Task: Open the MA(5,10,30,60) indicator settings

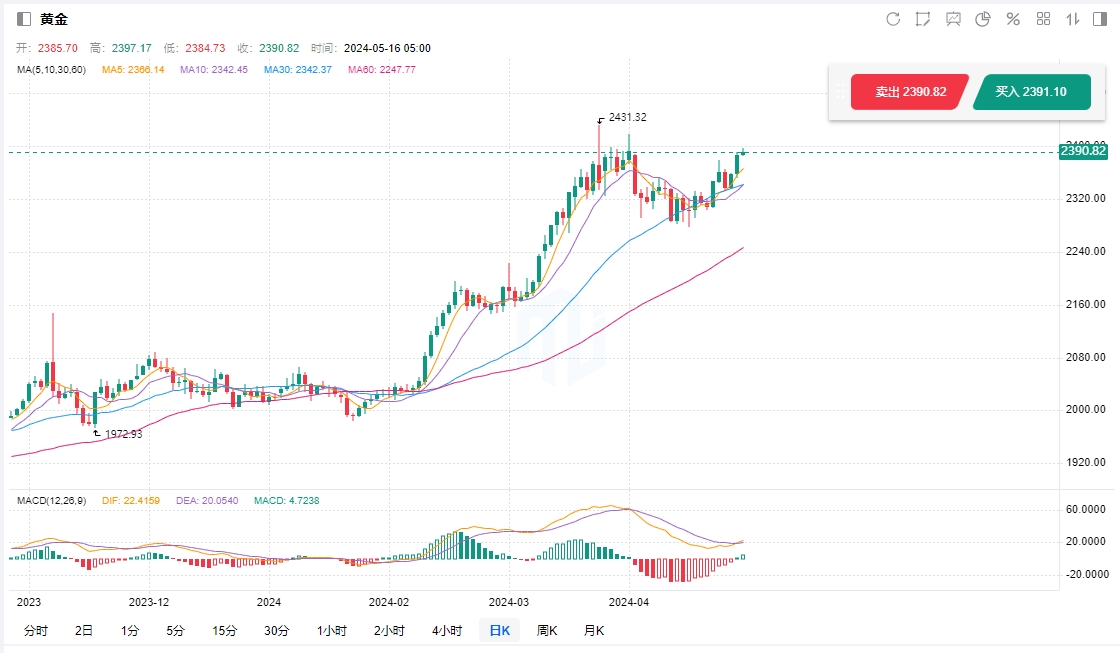Action: point(51,70)
